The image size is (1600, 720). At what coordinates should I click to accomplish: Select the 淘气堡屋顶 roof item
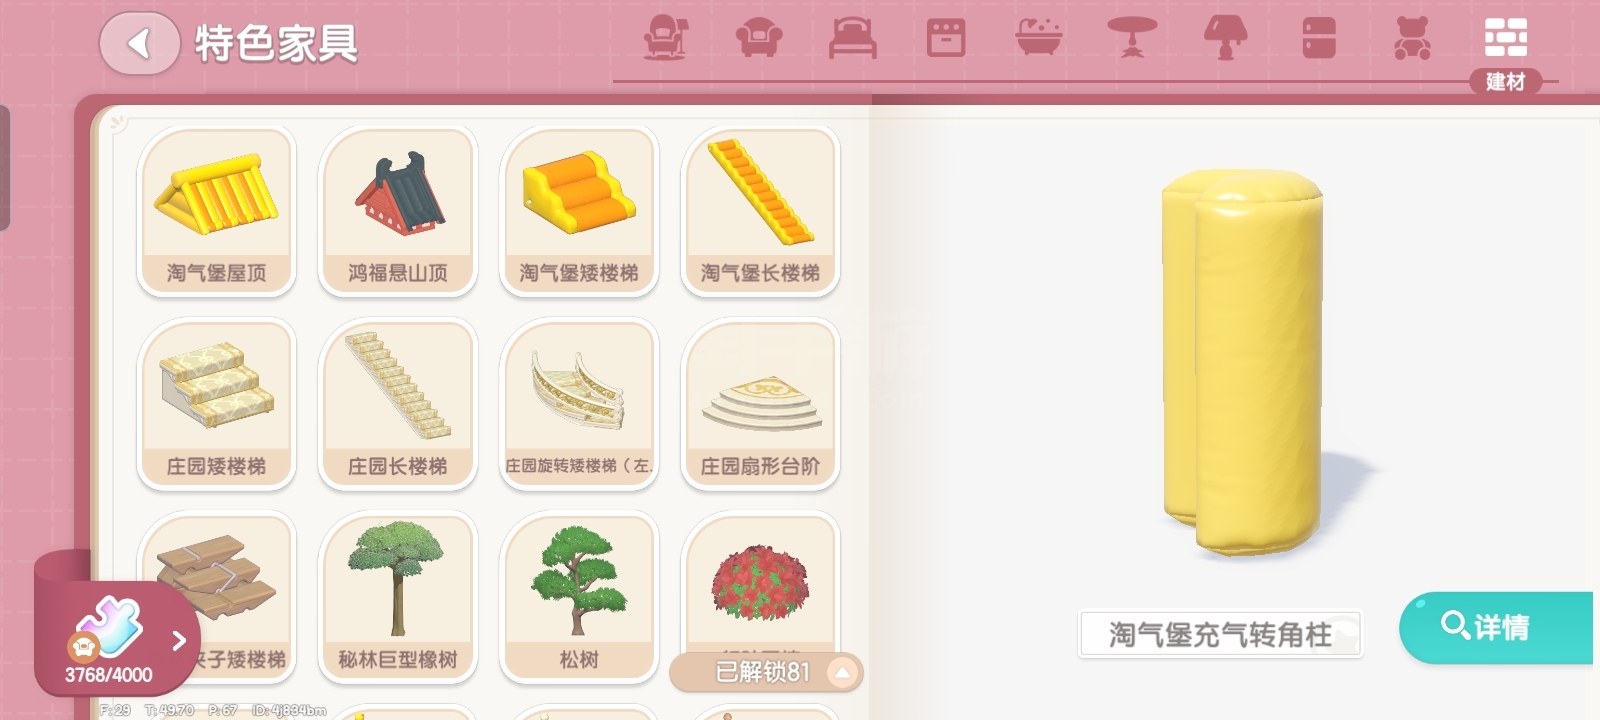click(x=216, y=211)
